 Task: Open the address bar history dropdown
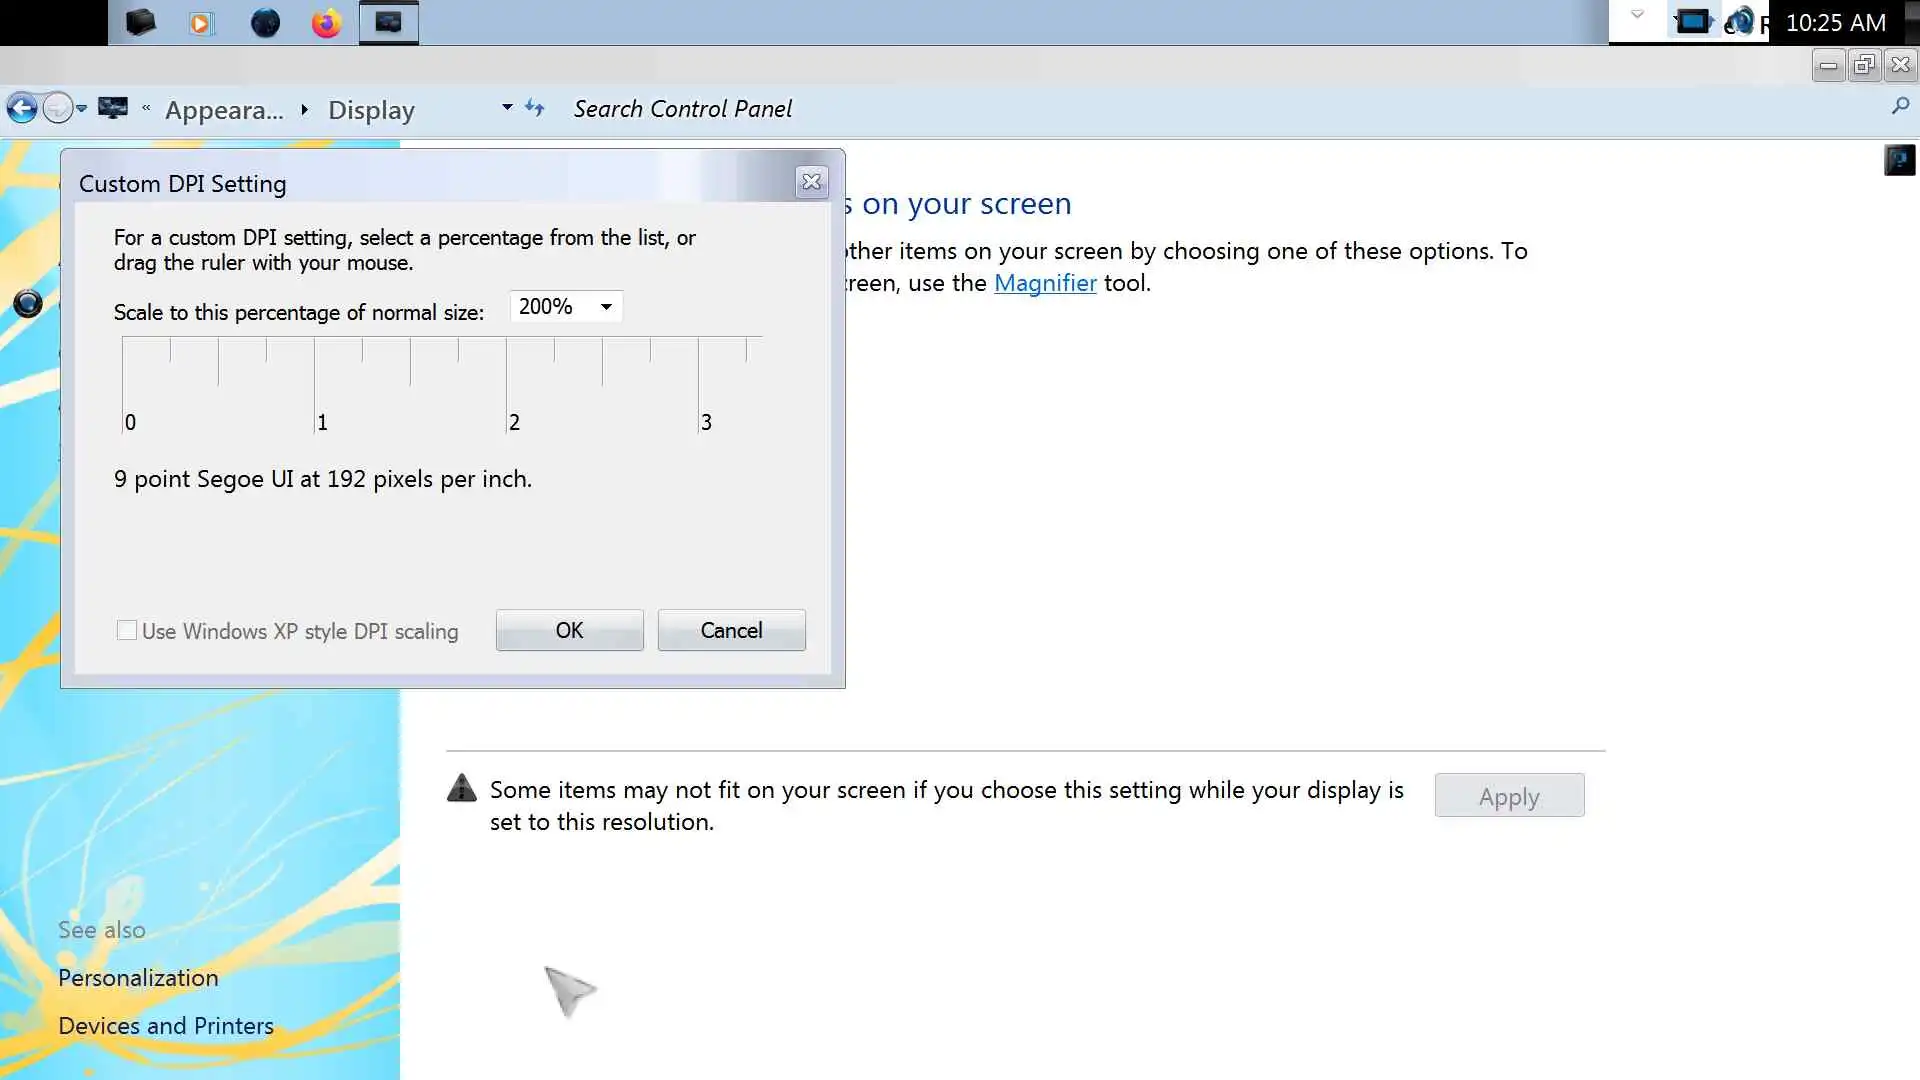507,107
